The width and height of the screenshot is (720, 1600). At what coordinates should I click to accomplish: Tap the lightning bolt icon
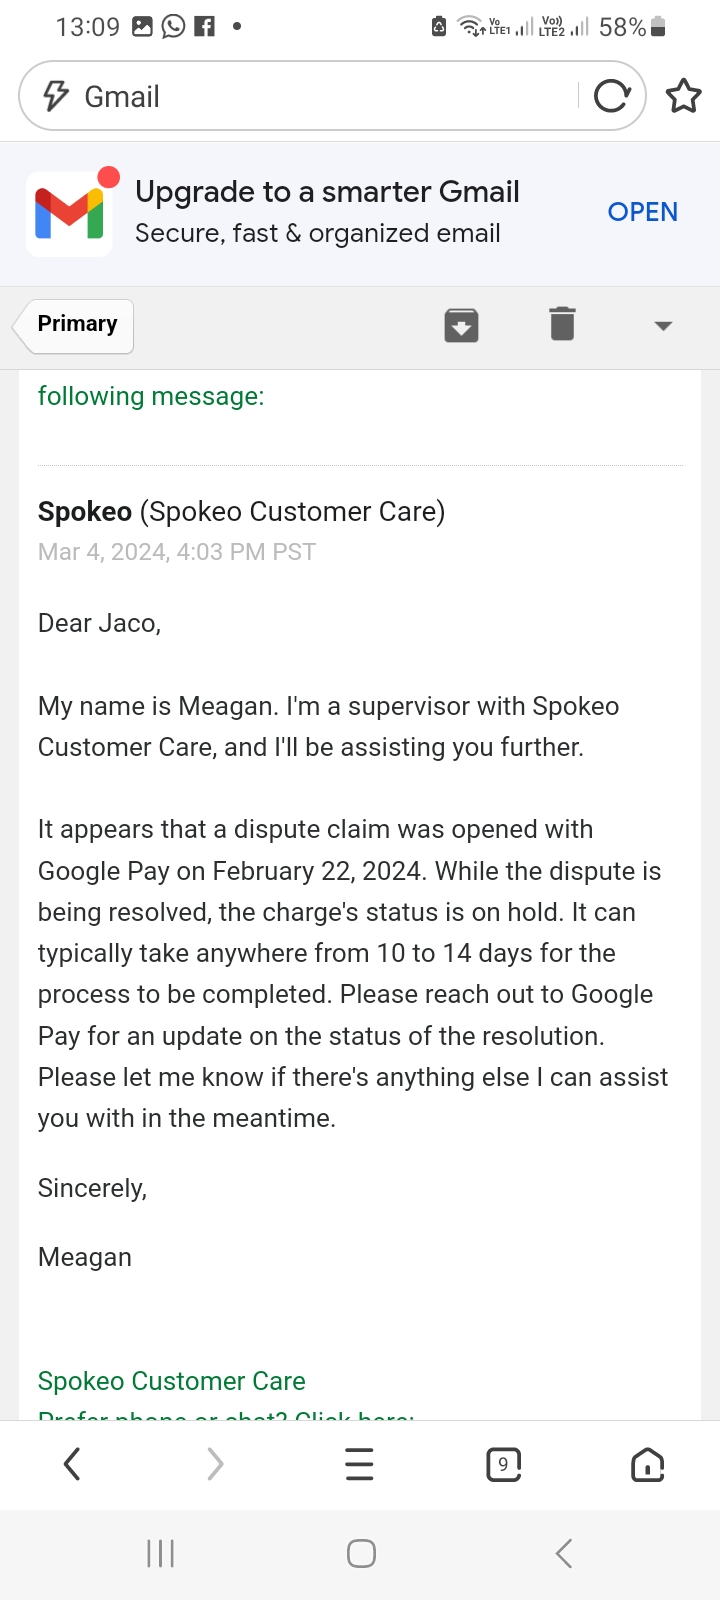point(55,96)
